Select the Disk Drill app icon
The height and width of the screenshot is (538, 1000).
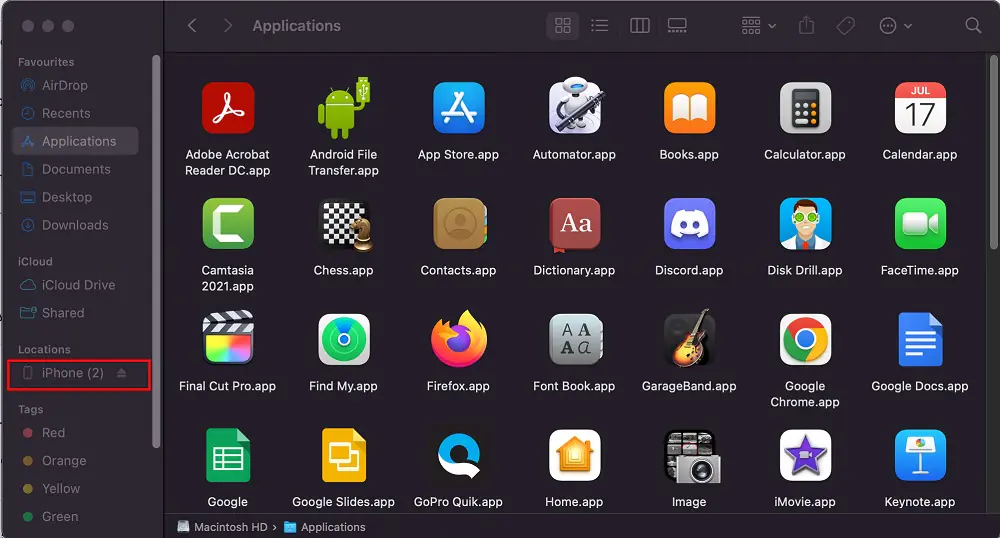[805, 223]
